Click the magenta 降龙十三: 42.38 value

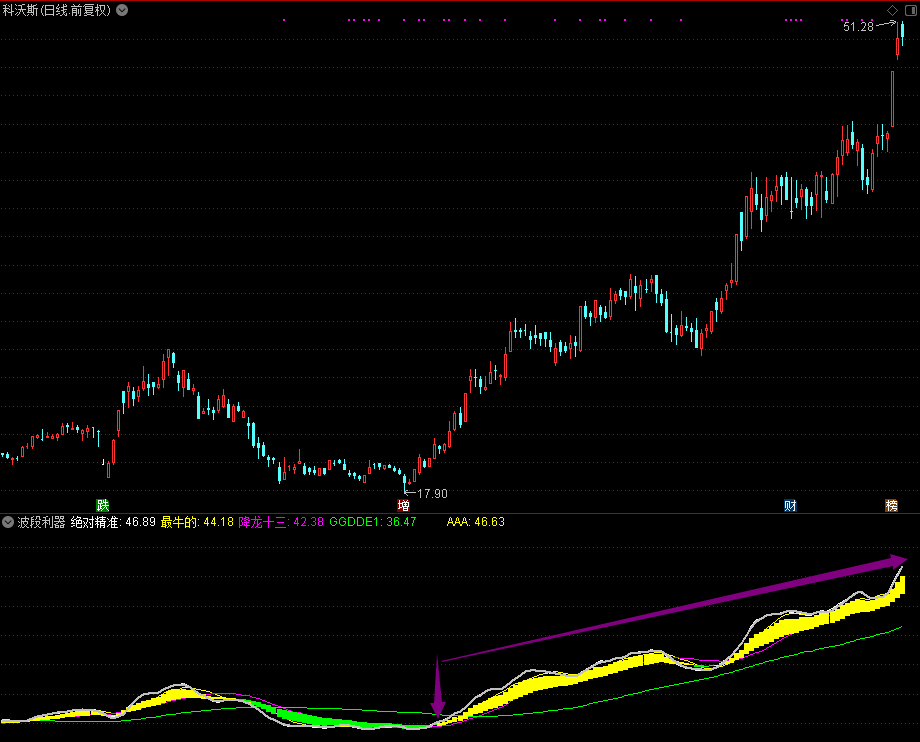281,522
